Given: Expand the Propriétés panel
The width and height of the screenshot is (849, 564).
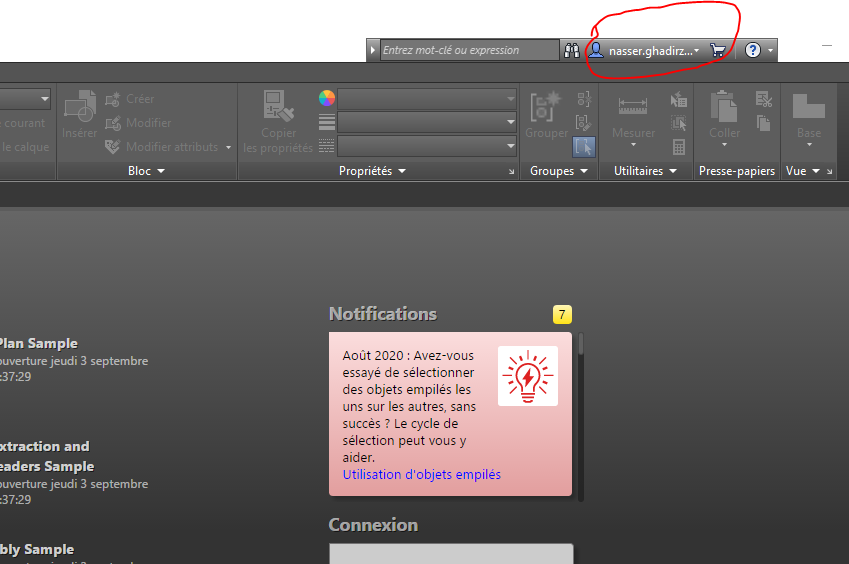Looking at the screenshot, I should (372, 171).
